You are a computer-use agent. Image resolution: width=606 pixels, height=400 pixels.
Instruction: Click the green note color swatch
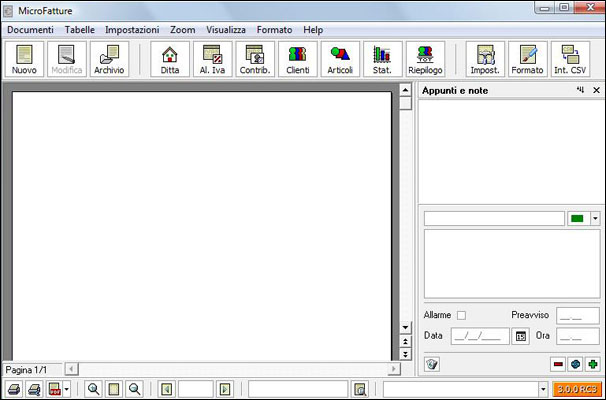point(578,218)
